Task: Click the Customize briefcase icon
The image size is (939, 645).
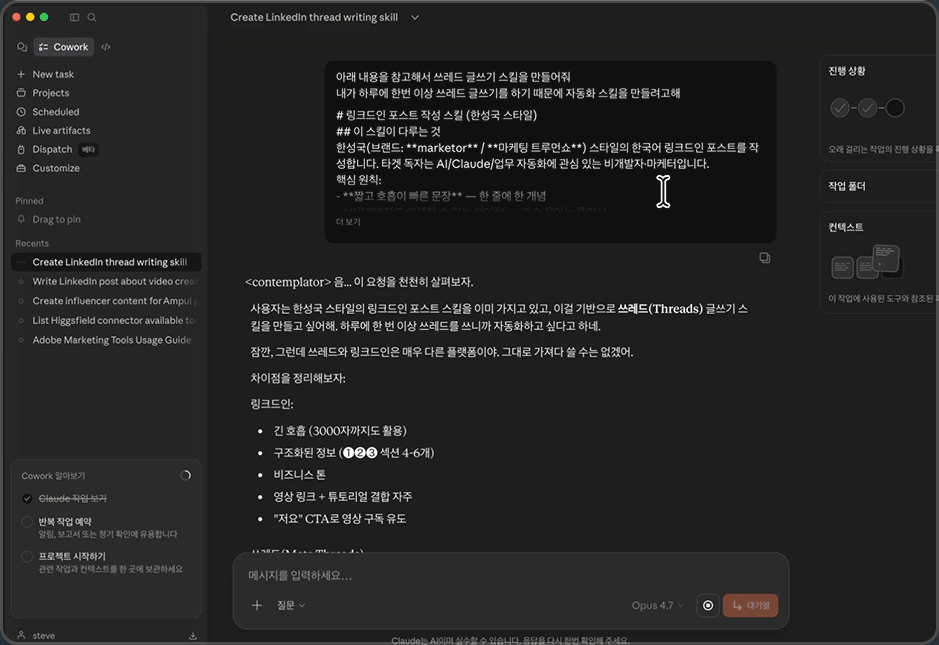Action: [21, 168]
